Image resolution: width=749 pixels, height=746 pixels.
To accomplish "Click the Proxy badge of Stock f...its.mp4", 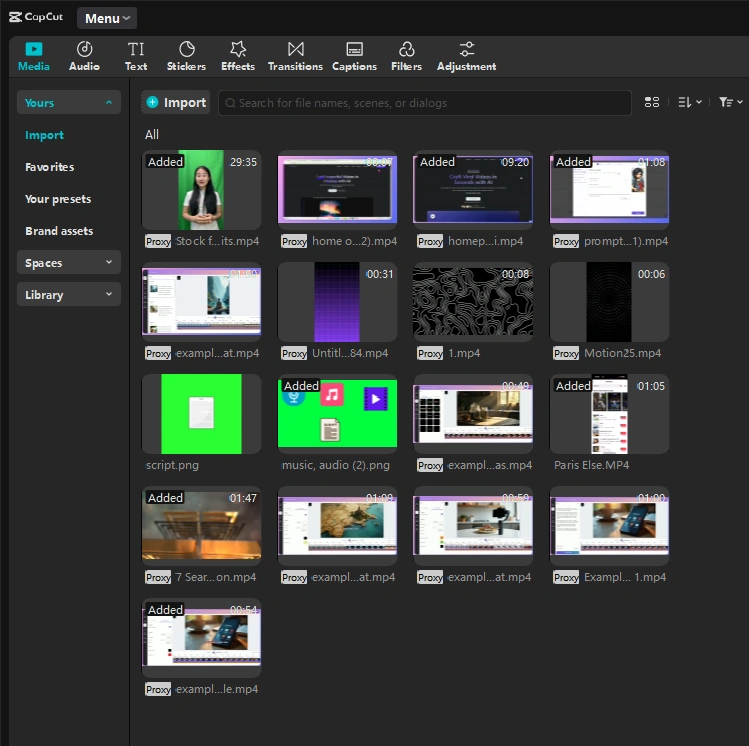I will pos(158,241).
